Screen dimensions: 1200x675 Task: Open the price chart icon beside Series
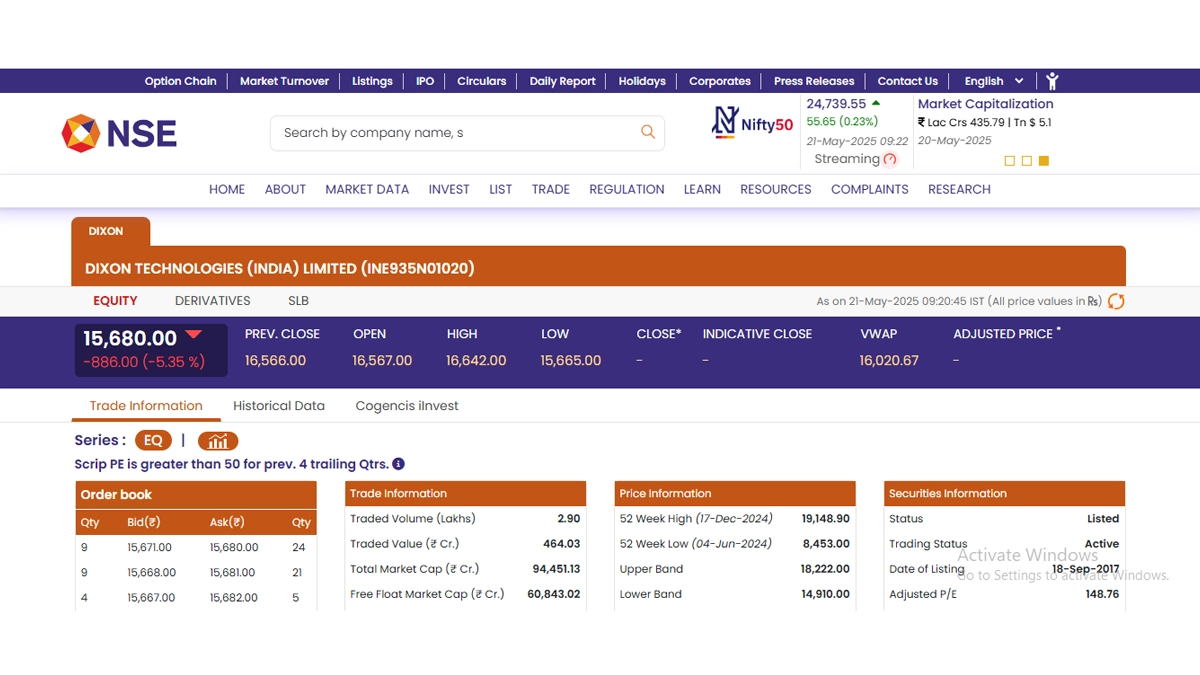click(218, 441)
